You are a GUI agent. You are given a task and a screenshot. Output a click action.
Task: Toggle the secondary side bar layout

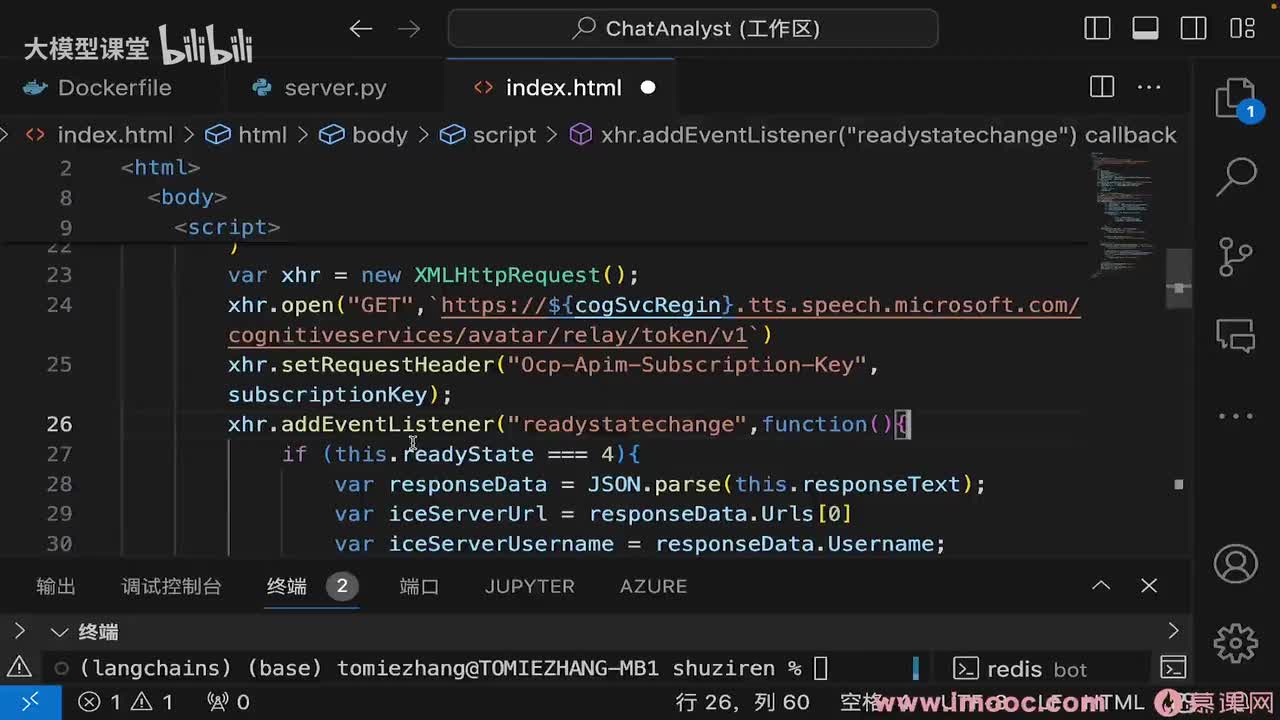pyautogui.click(x=1193, y=28)
